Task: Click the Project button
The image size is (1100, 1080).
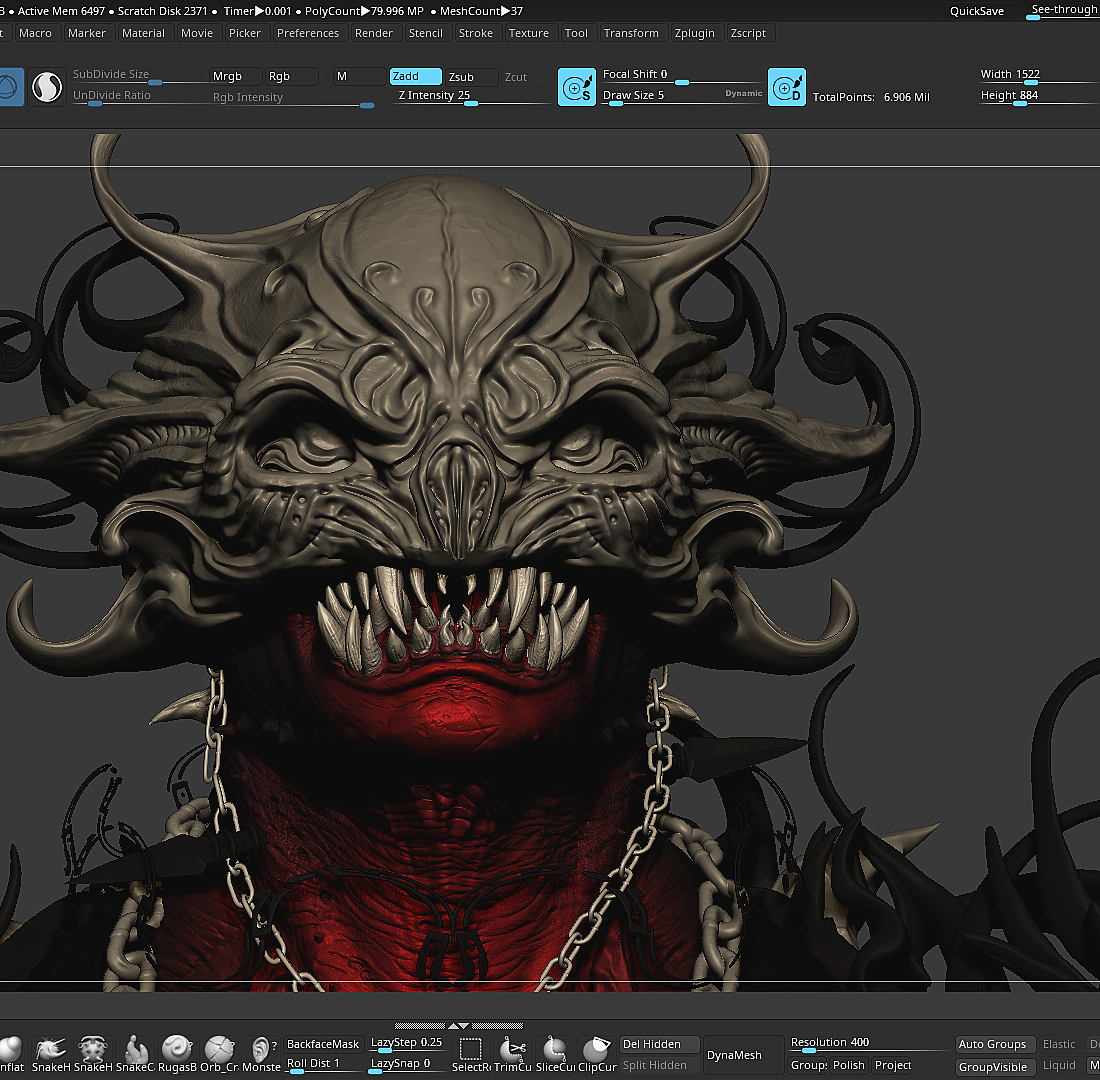Action: tap(892, 1065)
